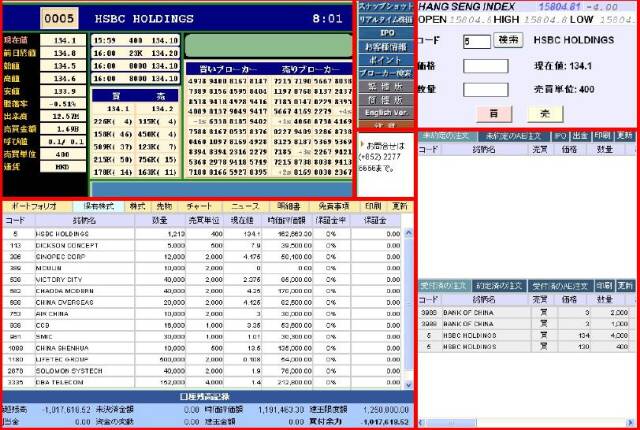The height and width of the screenshot is (430, 640).
Task: Open the 免責事項 disclaimer tab
Action: click(x=334, y=206)
